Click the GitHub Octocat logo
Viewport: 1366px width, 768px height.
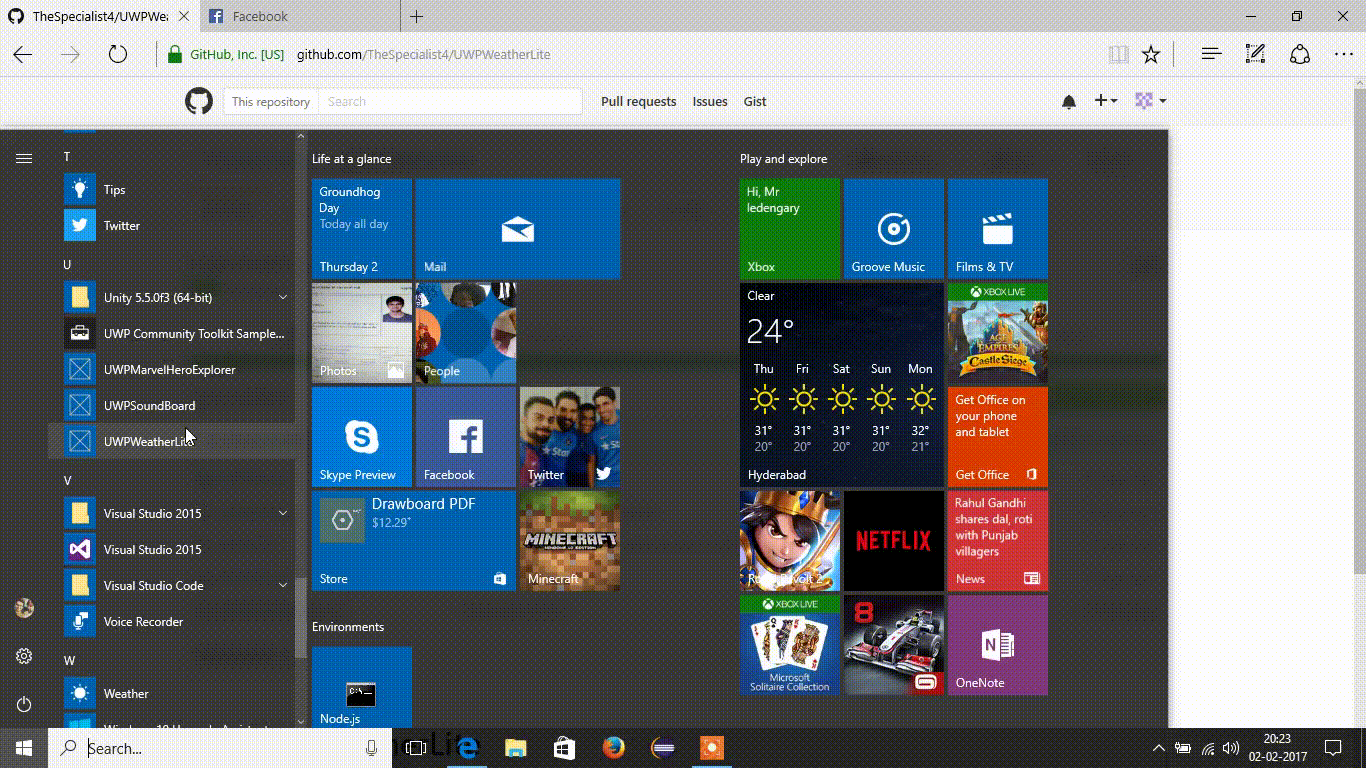[x=199, y=101]
